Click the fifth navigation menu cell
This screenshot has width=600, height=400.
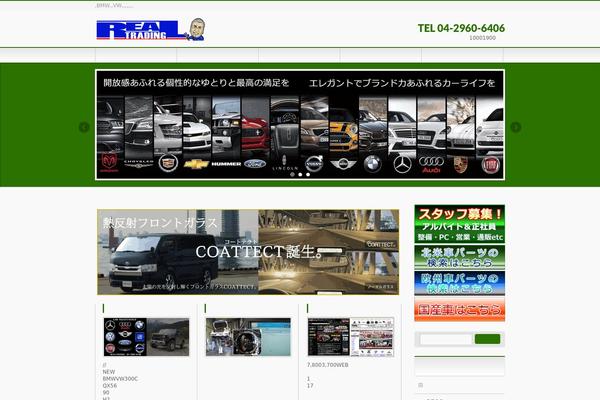[x=462, y=55]
